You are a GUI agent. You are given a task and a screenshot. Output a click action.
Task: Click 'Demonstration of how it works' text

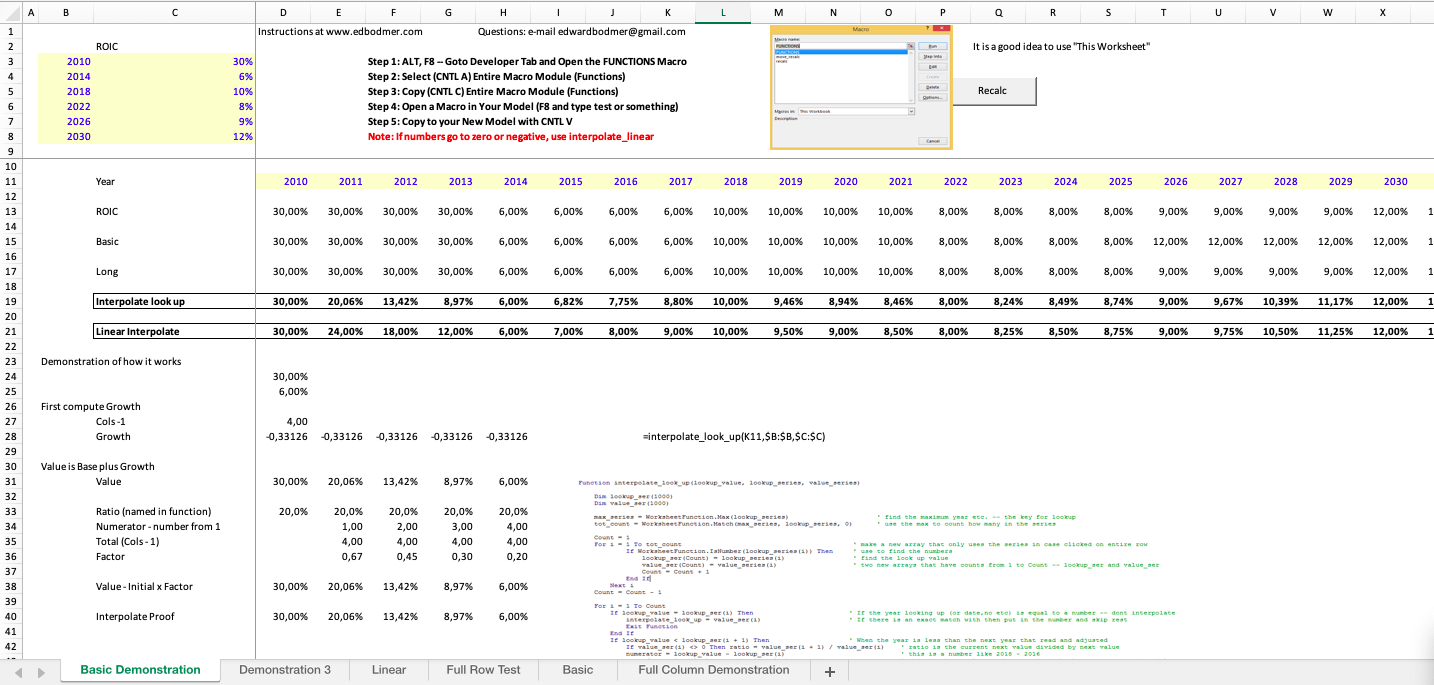111,361
